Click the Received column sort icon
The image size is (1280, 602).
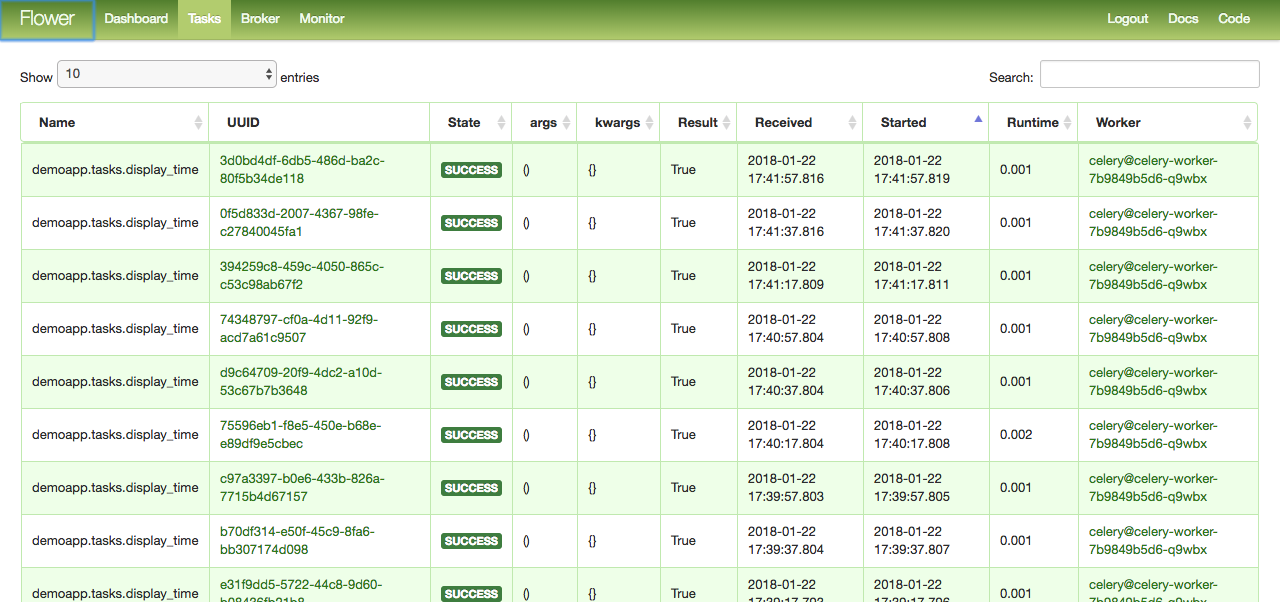point(851,122)
